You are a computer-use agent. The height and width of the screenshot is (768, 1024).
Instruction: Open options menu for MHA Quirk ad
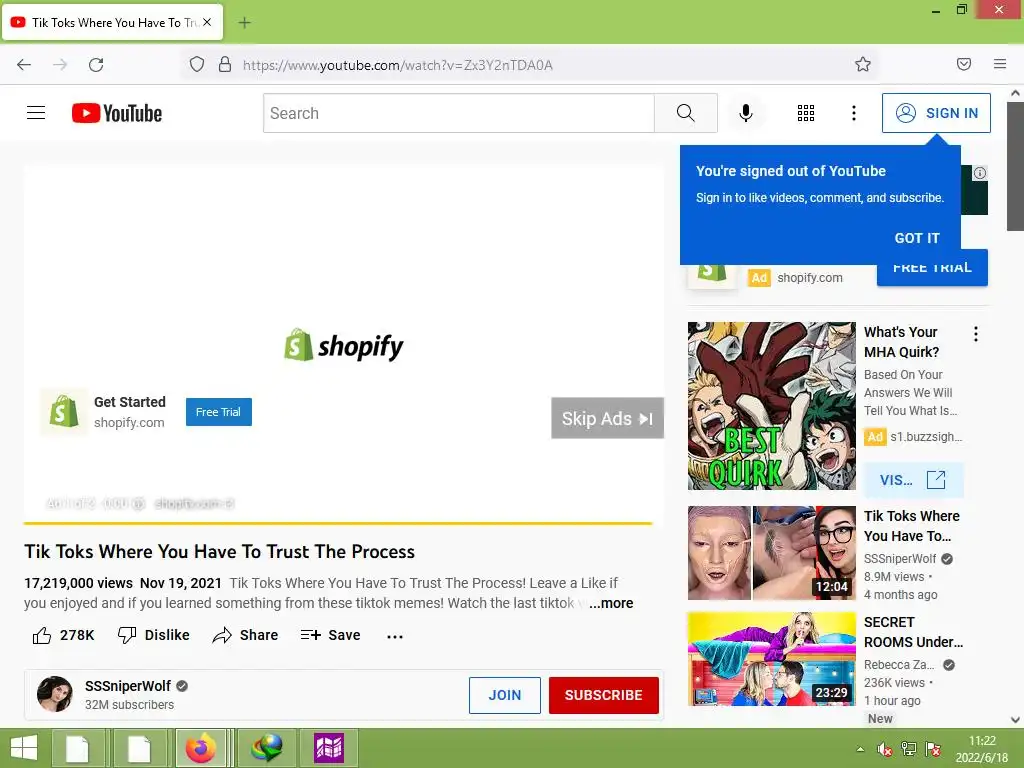point(976,334)
